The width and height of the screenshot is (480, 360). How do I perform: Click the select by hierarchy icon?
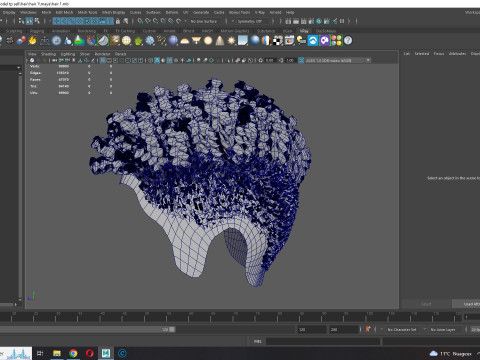(x=21, y=21)
